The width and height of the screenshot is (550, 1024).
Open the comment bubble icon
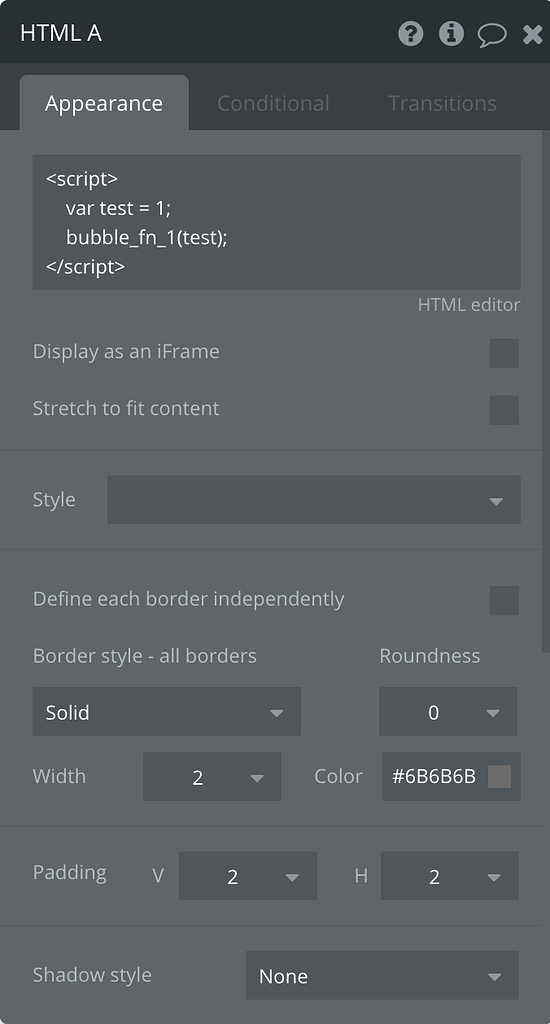tap(492, 35)
